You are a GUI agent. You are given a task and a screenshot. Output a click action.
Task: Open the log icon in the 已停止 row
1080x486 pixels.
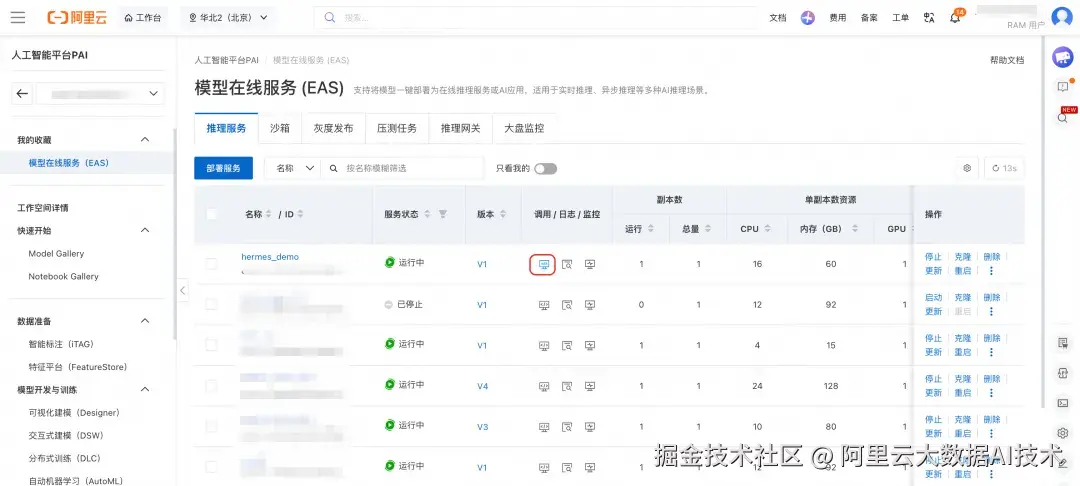pyautogui.click(x=567, y=305)
